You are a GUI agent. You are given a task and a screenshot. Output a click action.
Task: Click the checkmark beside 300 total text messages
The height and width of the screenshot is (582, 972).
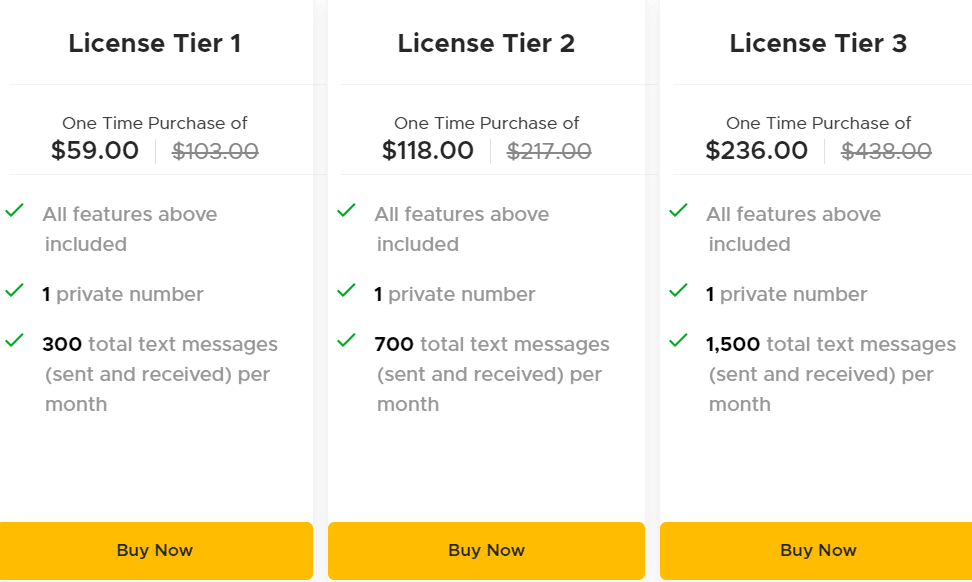[x=16, y=340]
